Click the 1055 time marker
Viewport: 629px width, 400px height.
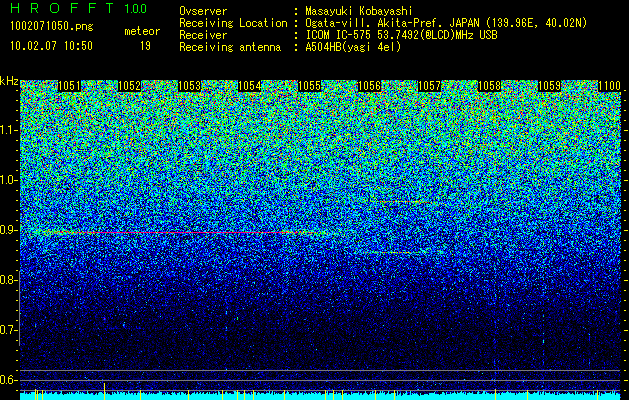pos(310,86)
